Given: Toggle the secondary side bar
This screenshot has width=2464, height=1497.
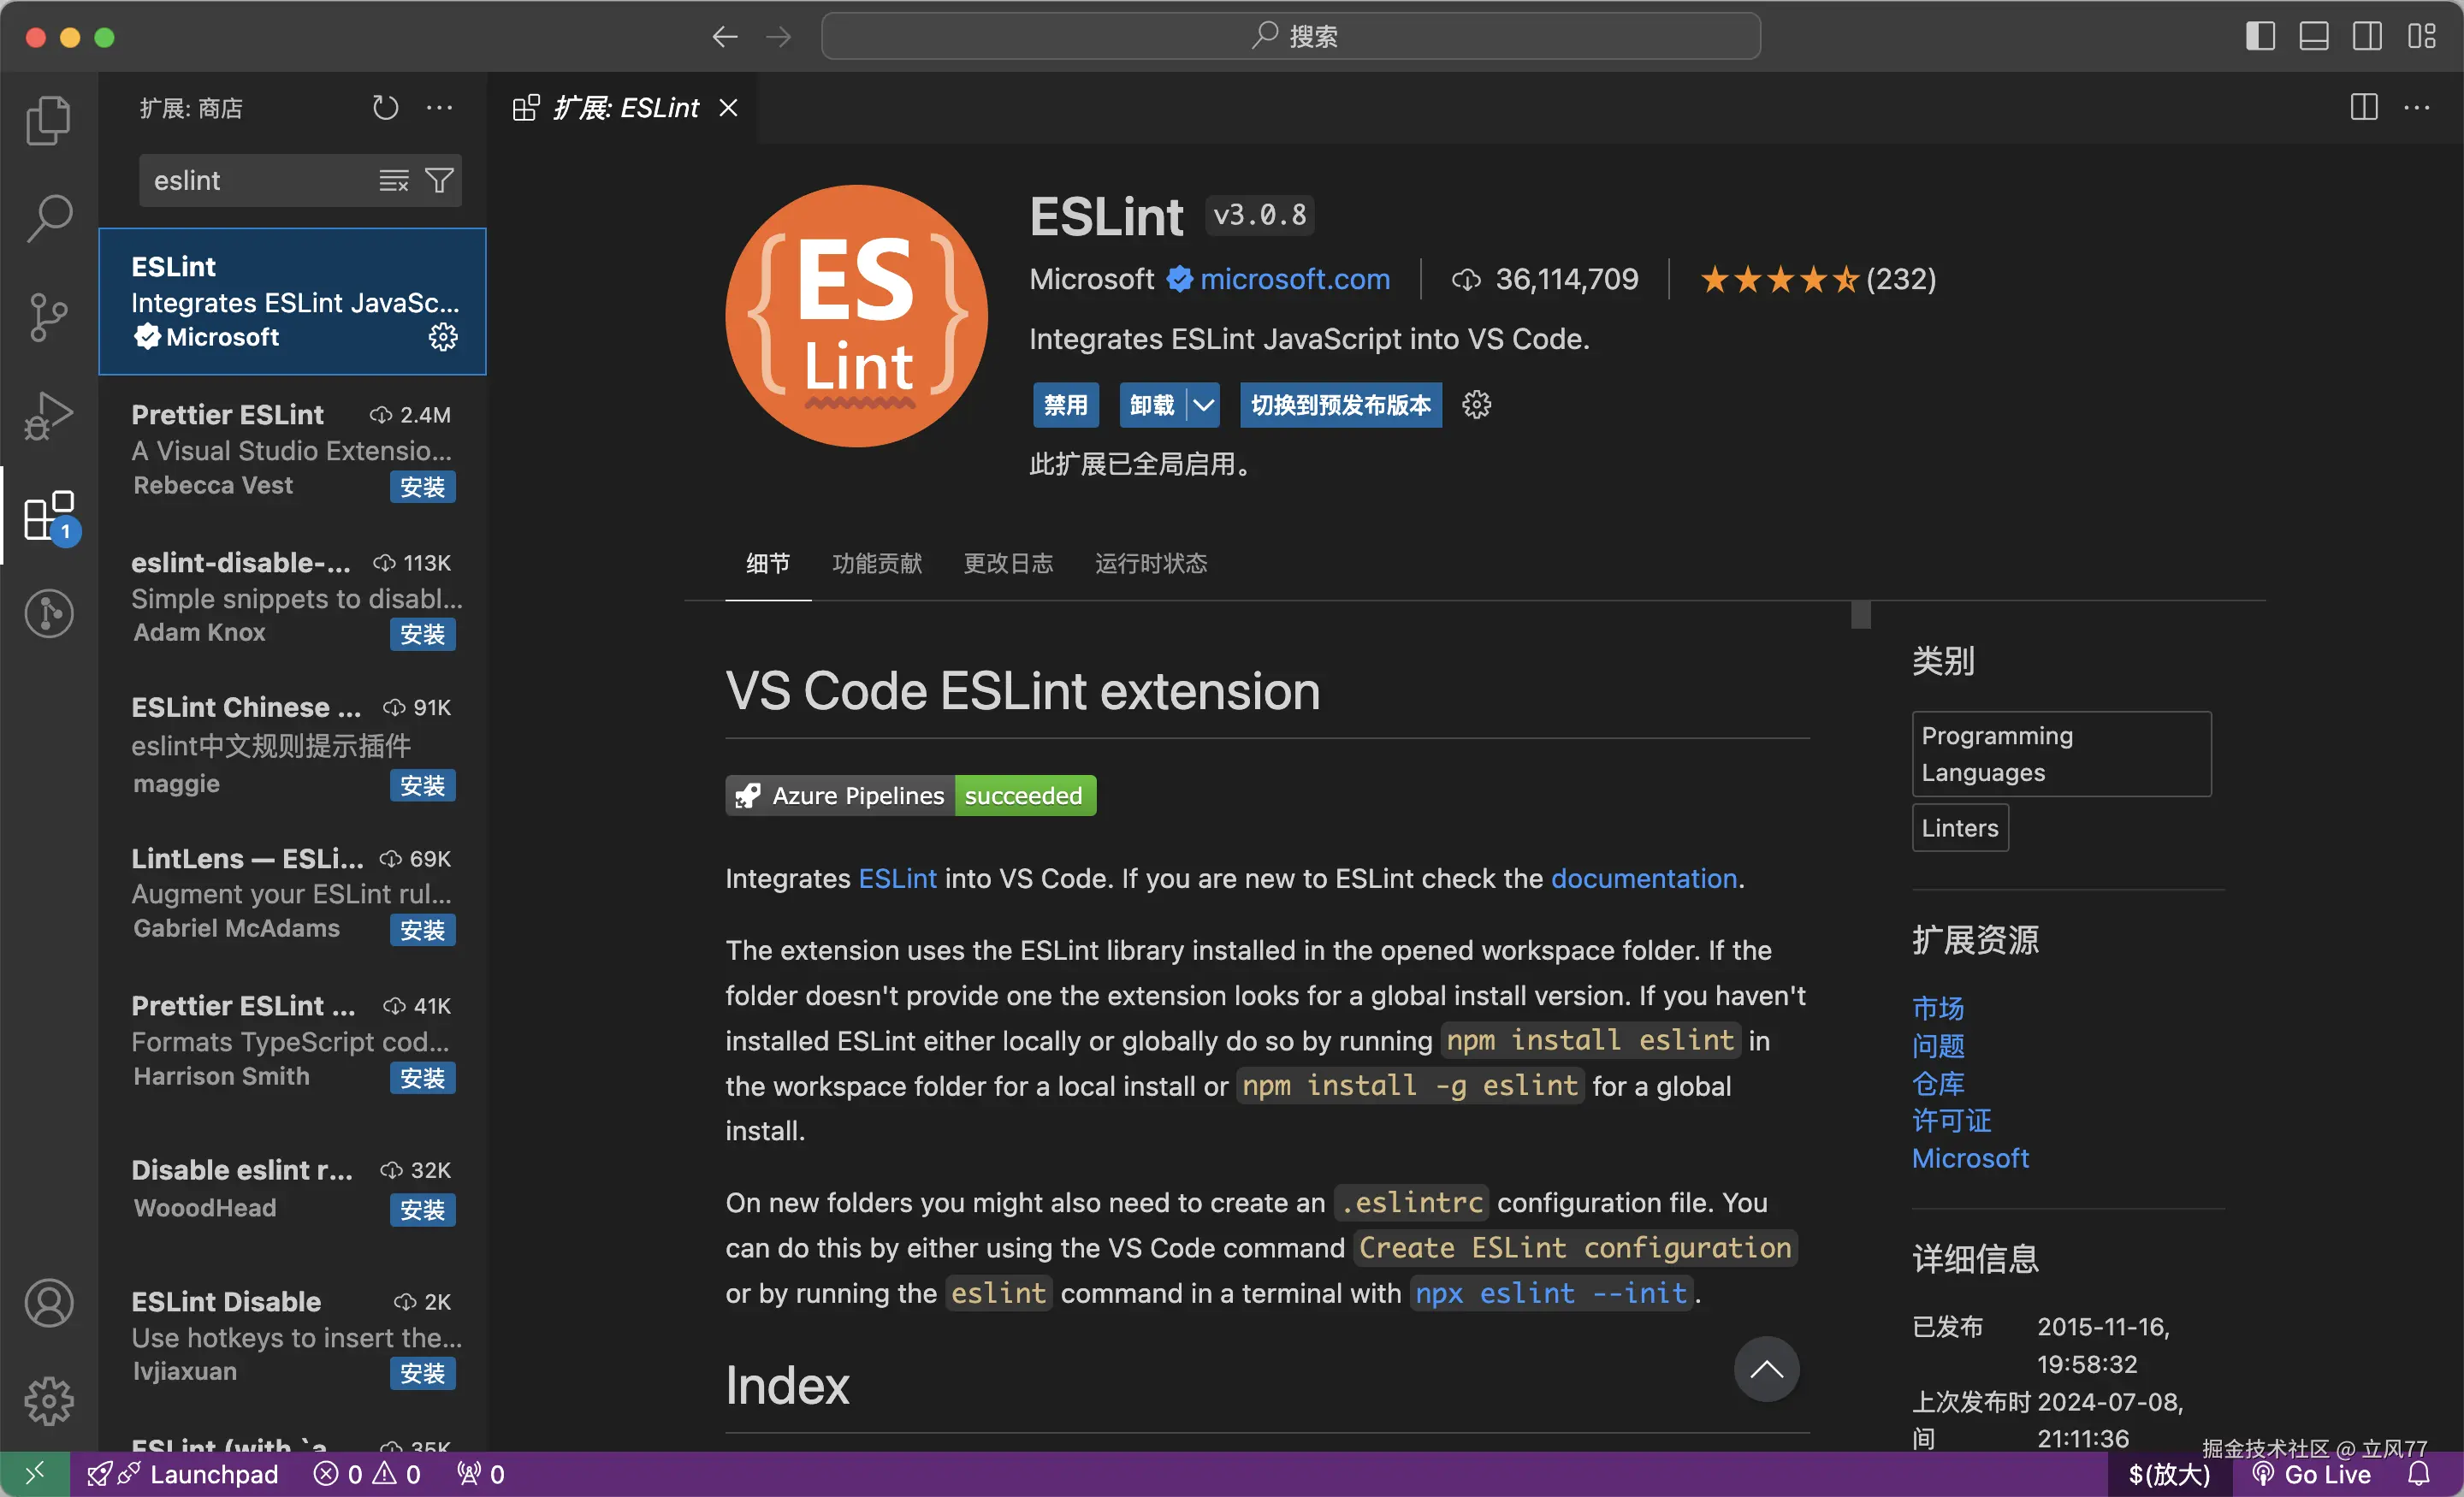Looking at the screenshot, I should coord(2367,36).
